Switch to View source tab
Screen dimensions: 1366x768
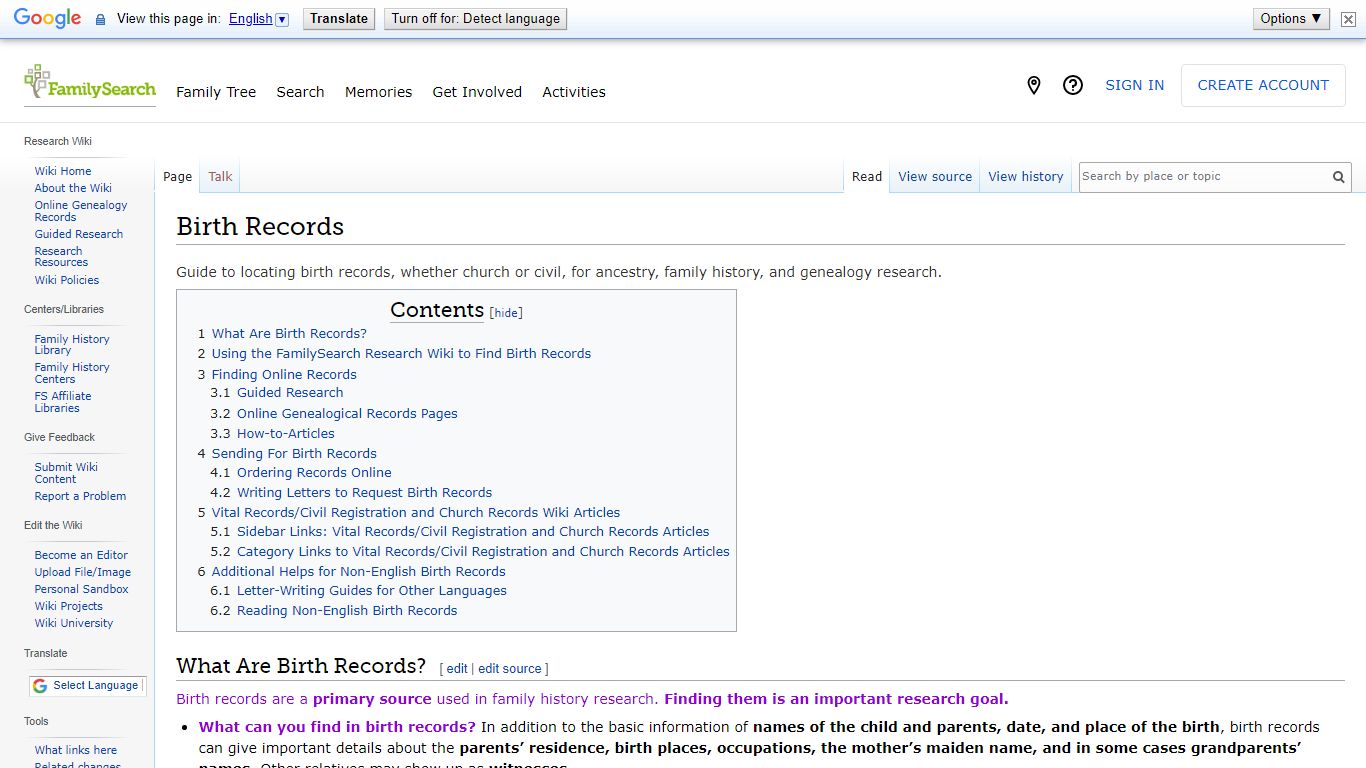coord(935,177)
